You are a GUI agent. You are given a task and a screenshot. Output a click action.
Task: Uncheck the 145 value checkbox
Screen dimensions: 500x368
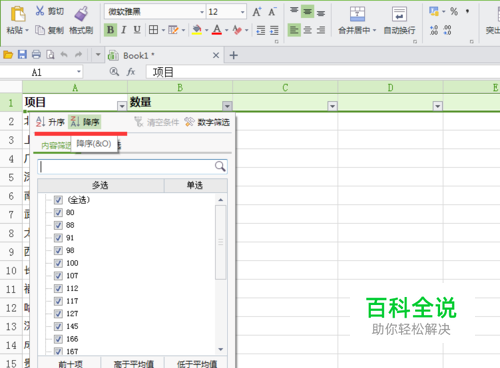click(58, 327)
